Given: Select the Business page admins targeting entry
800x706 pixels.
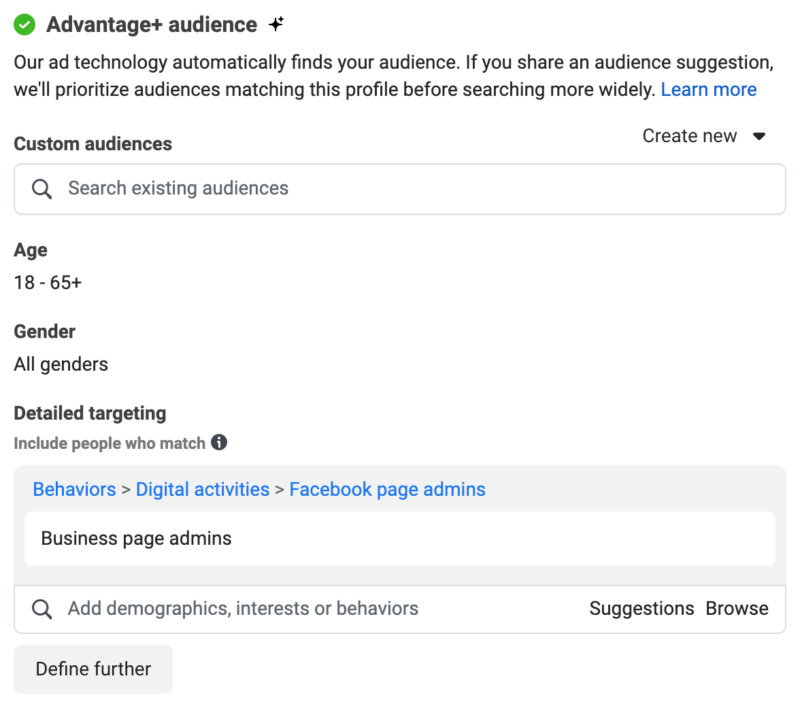Looking at the screenshot, I should (136, 539).
